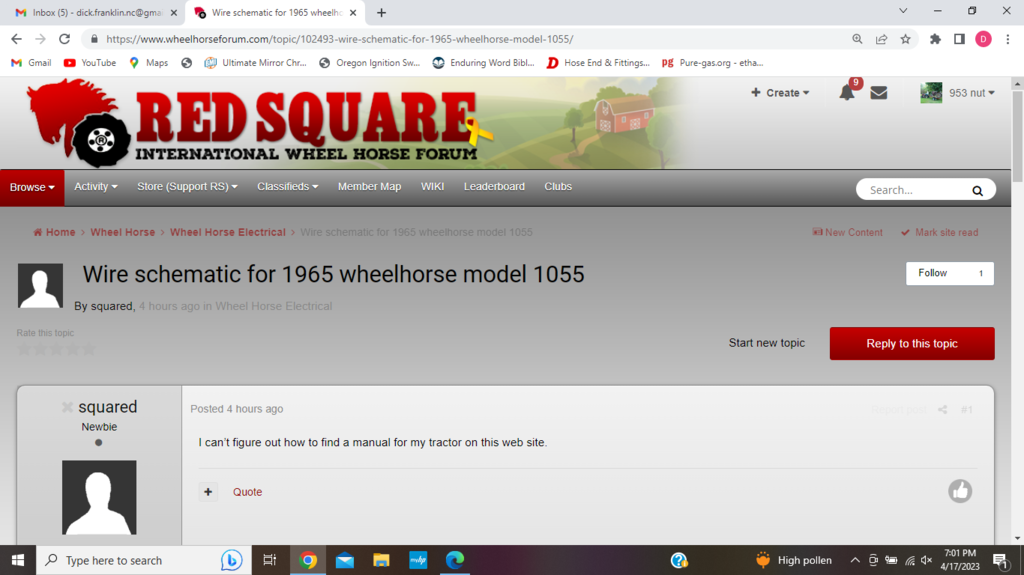The width and height of the screenshot is (1024, 575).
Task: Click the Quote link
Action: tap(248, 492)
